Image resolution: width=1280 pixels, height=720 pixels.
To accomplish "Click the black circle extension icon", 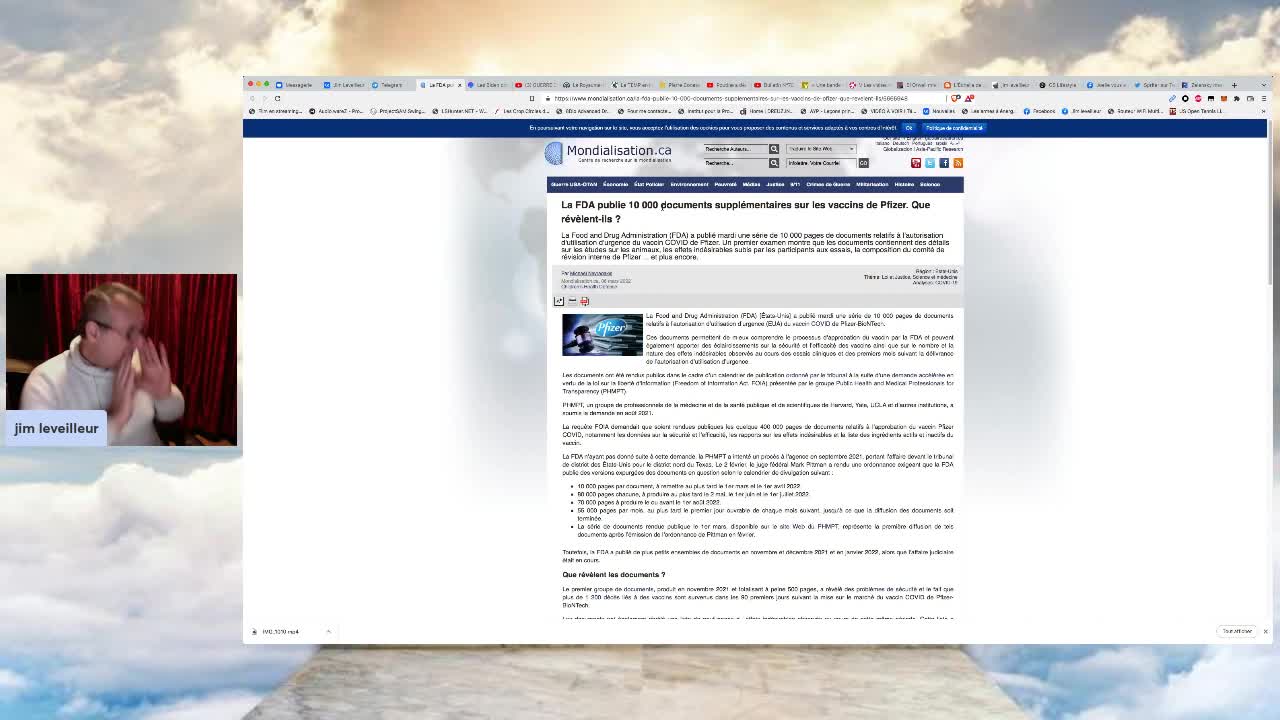I will click(x=1185, y=98).
